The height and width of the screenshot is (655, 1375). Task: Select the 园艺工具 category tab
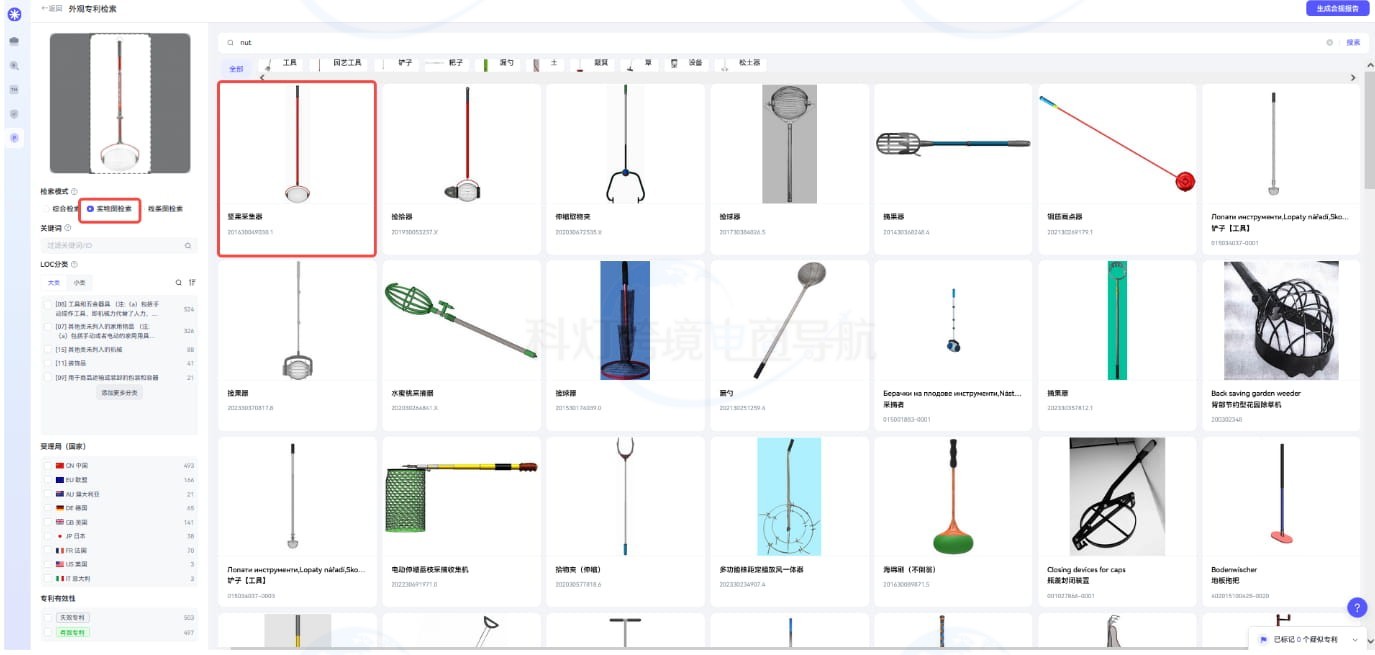(x=347, y=63)
